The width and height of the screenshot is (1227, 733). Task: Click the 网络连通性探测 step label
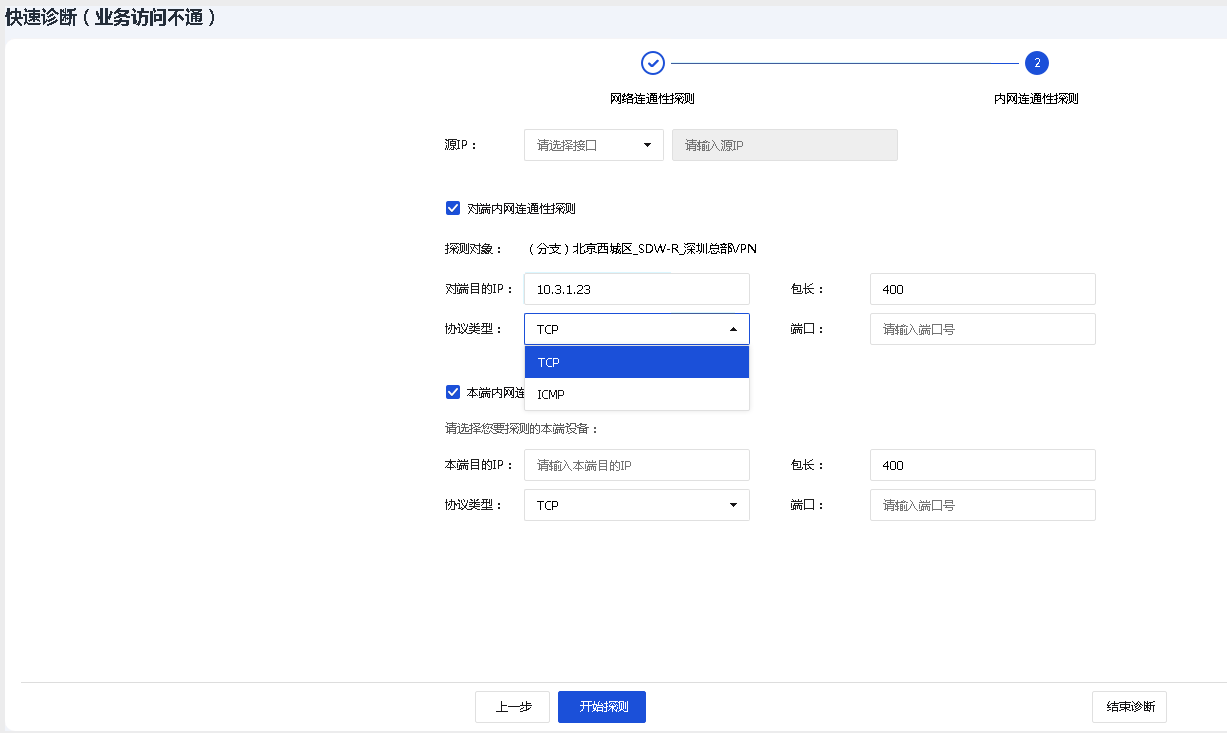point(652,99)
